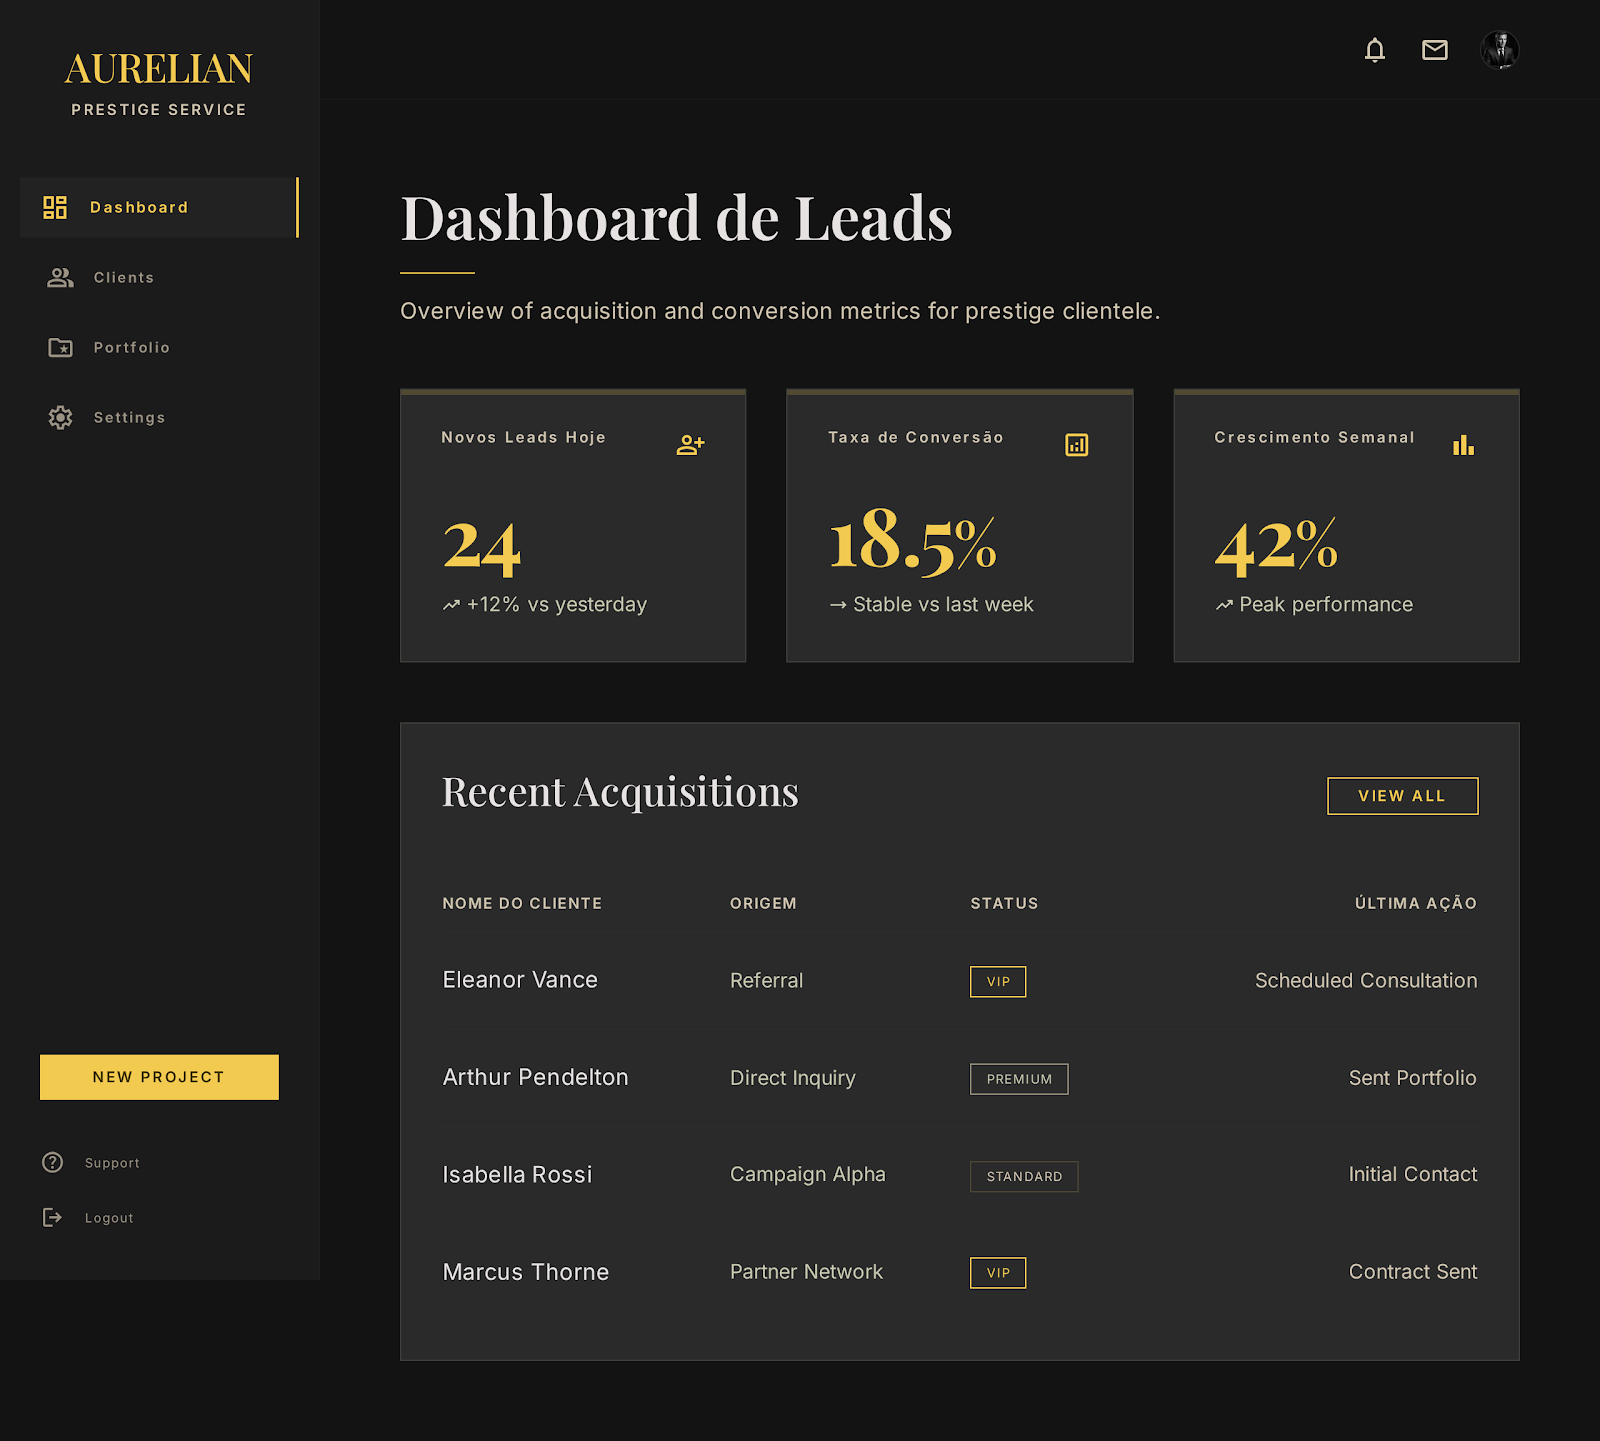This screenshot has width=1600, height=1441.
Task: Click the Status column header
Action: 1004,903
